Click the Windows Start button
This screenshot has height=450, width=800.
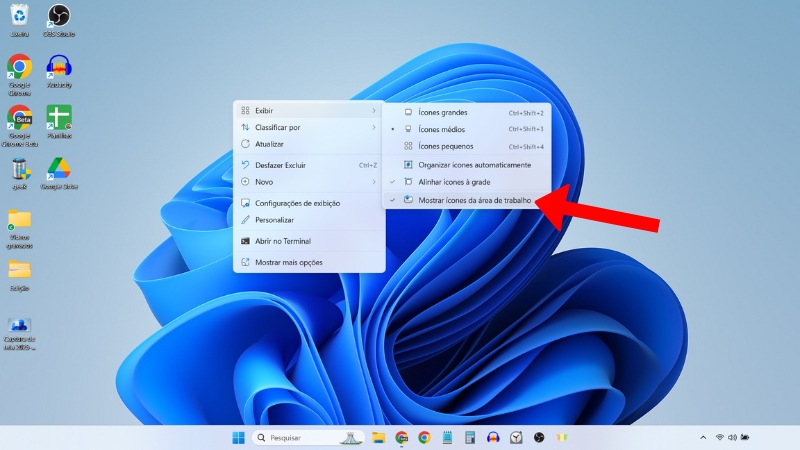[238, 438]
